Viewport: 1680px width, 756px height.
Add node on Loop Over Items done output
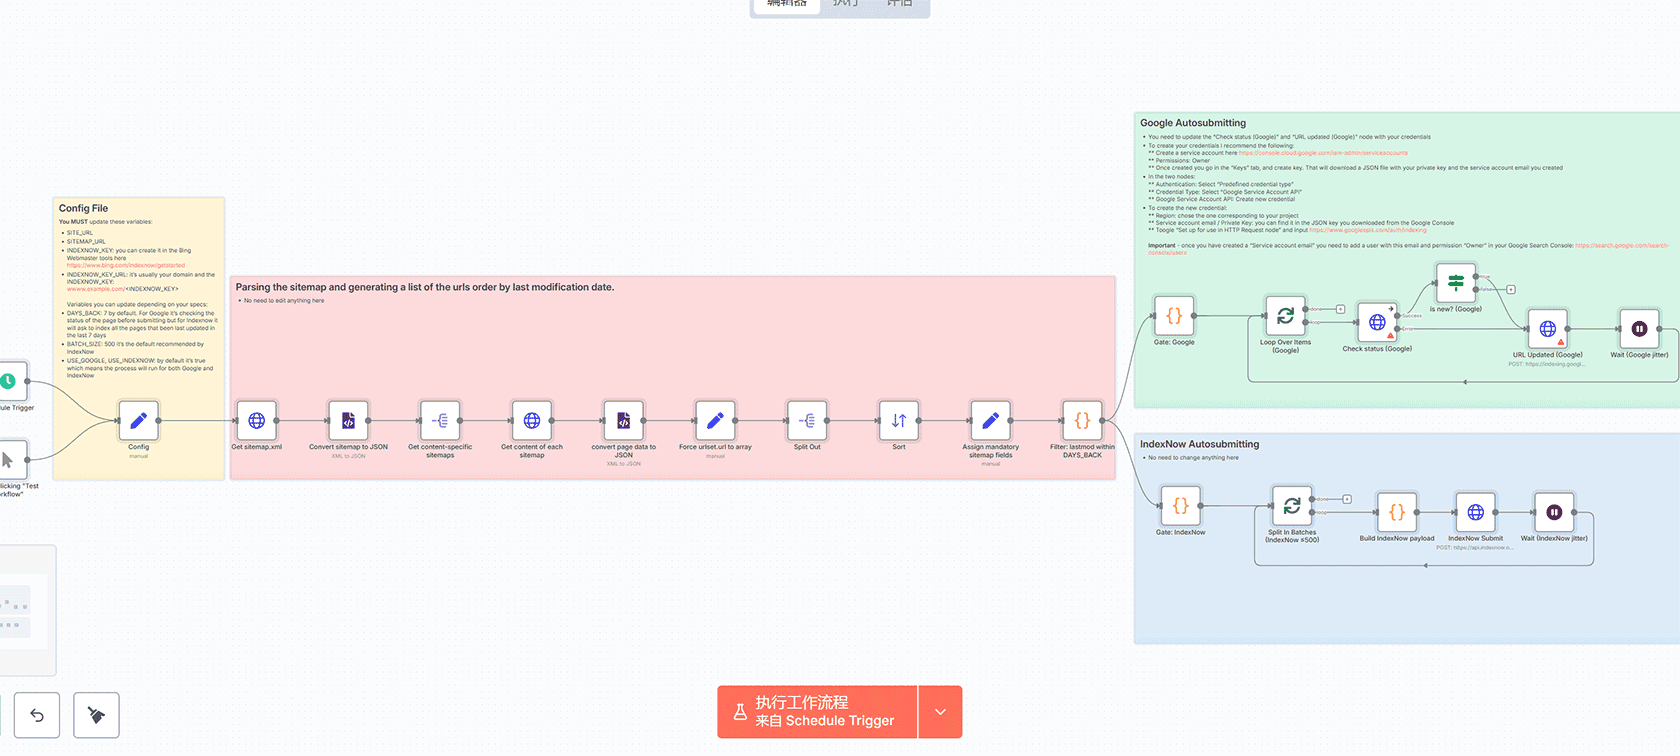coord(1340,309)
